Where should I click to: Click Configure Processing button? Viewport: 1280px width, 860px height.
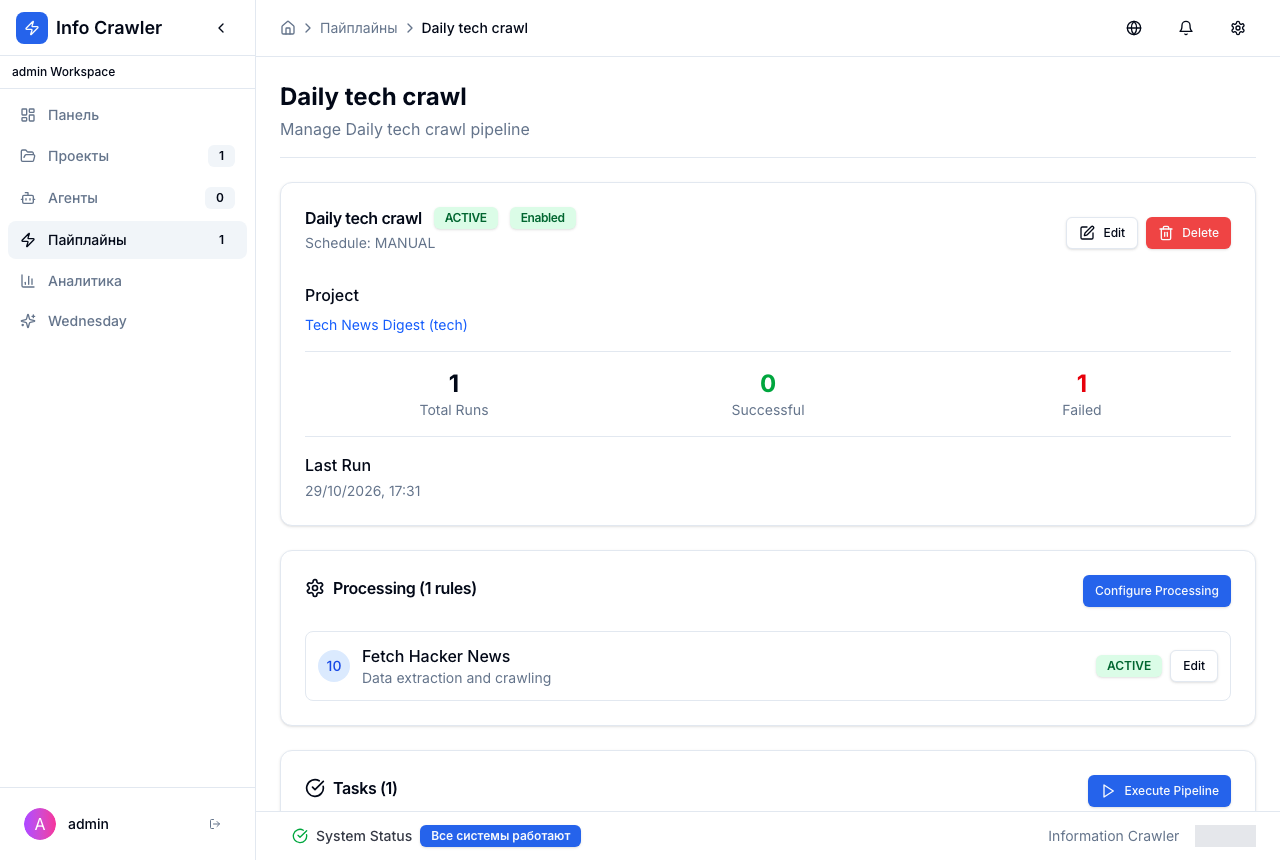1157,591
